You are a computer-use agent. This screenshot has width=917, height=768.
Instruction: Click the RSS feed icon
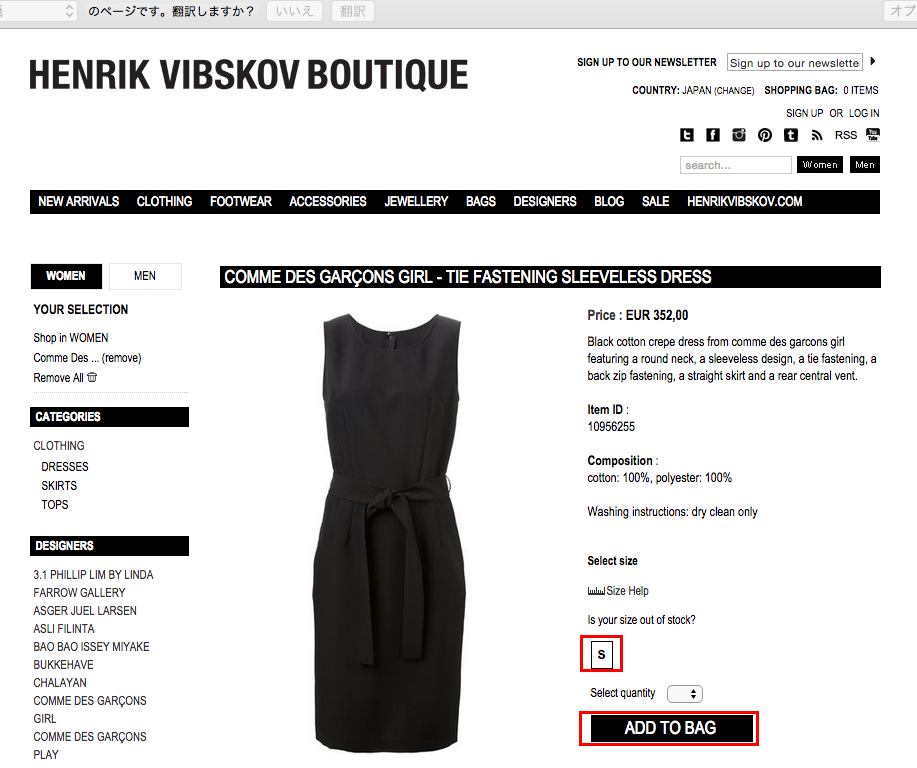pyautogui.click(x=817, y=136)
